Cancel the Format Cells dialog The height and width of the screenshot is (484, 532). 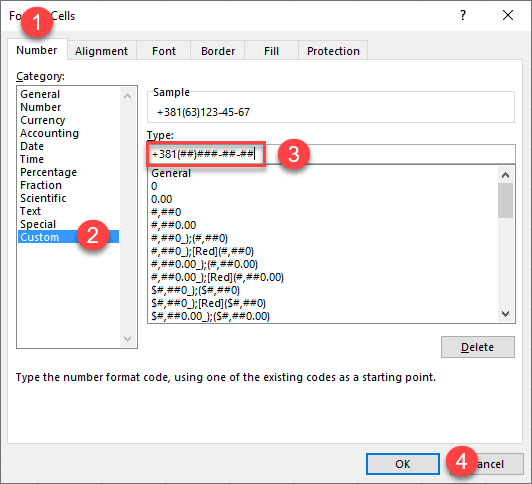(x=487, y=464)
